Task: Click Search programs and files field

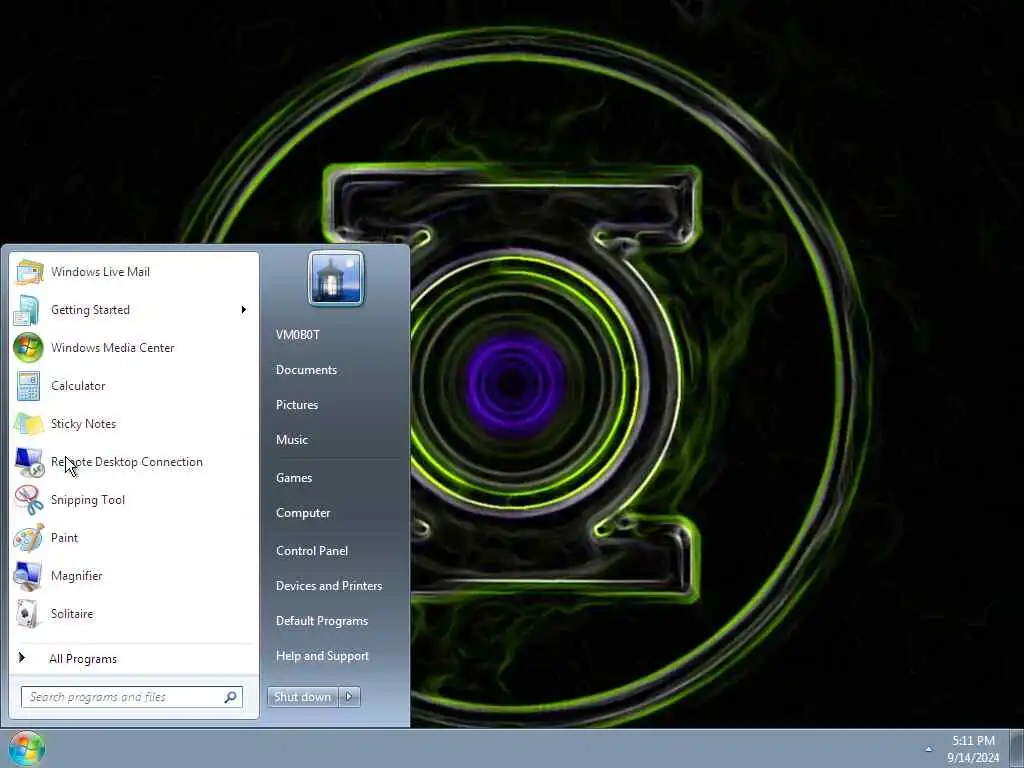Action: pyautogui.click(x=132, y=697)
